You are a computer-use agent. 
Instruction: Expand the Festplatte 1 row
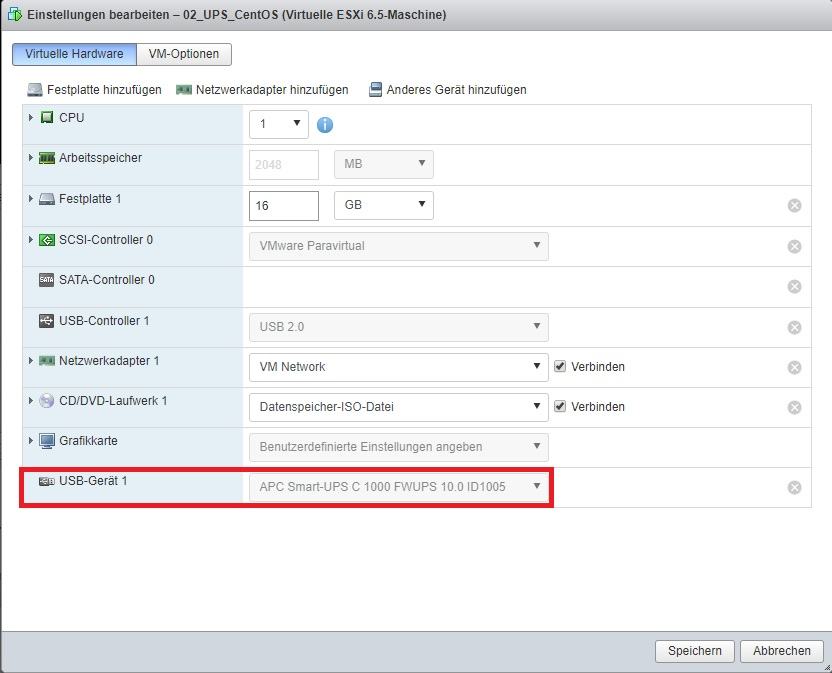[x=31, y=199]
